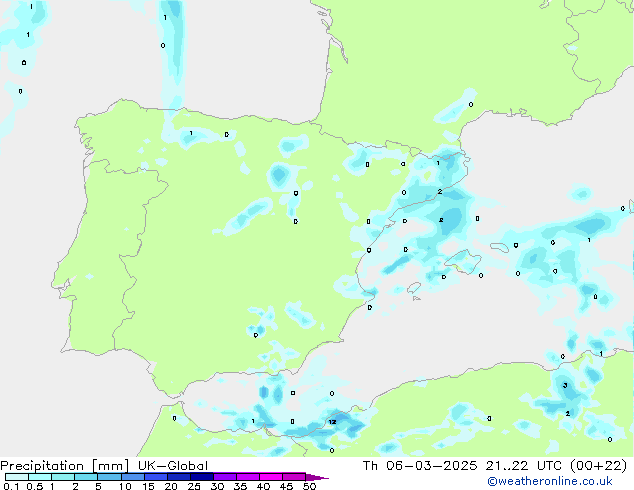634x490 pixels.
Task: Click the legend tick label '15'
Action: pyautogui.click(x=148, y=486)
